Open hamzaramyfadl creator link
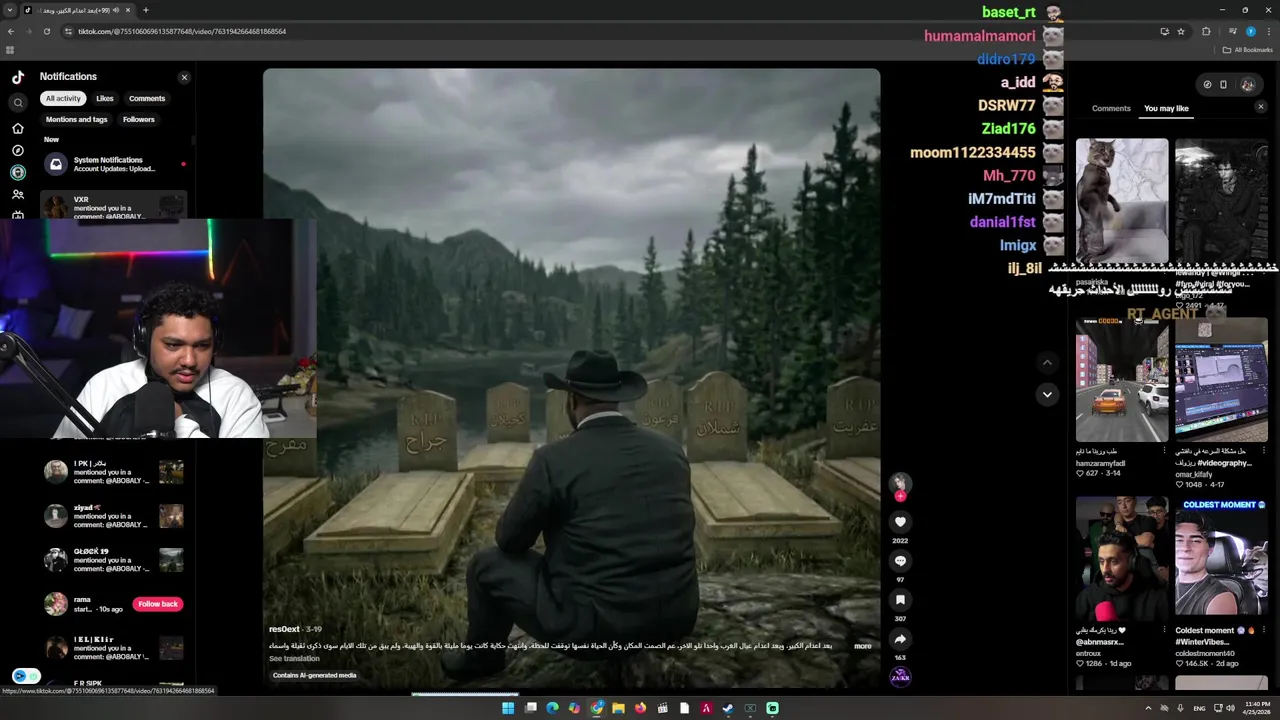This screenshot has height=720, width=1280. pyautogui.click(x=1100, y=463)
